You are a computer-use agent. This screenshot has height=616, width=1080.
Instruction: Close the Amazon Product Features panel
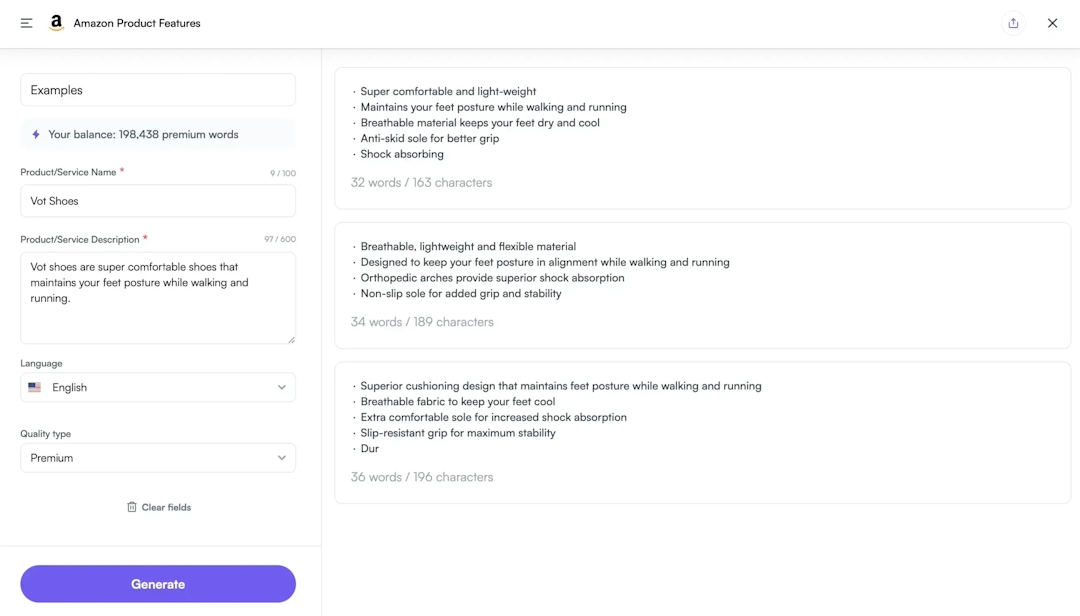pos(1052,23)
